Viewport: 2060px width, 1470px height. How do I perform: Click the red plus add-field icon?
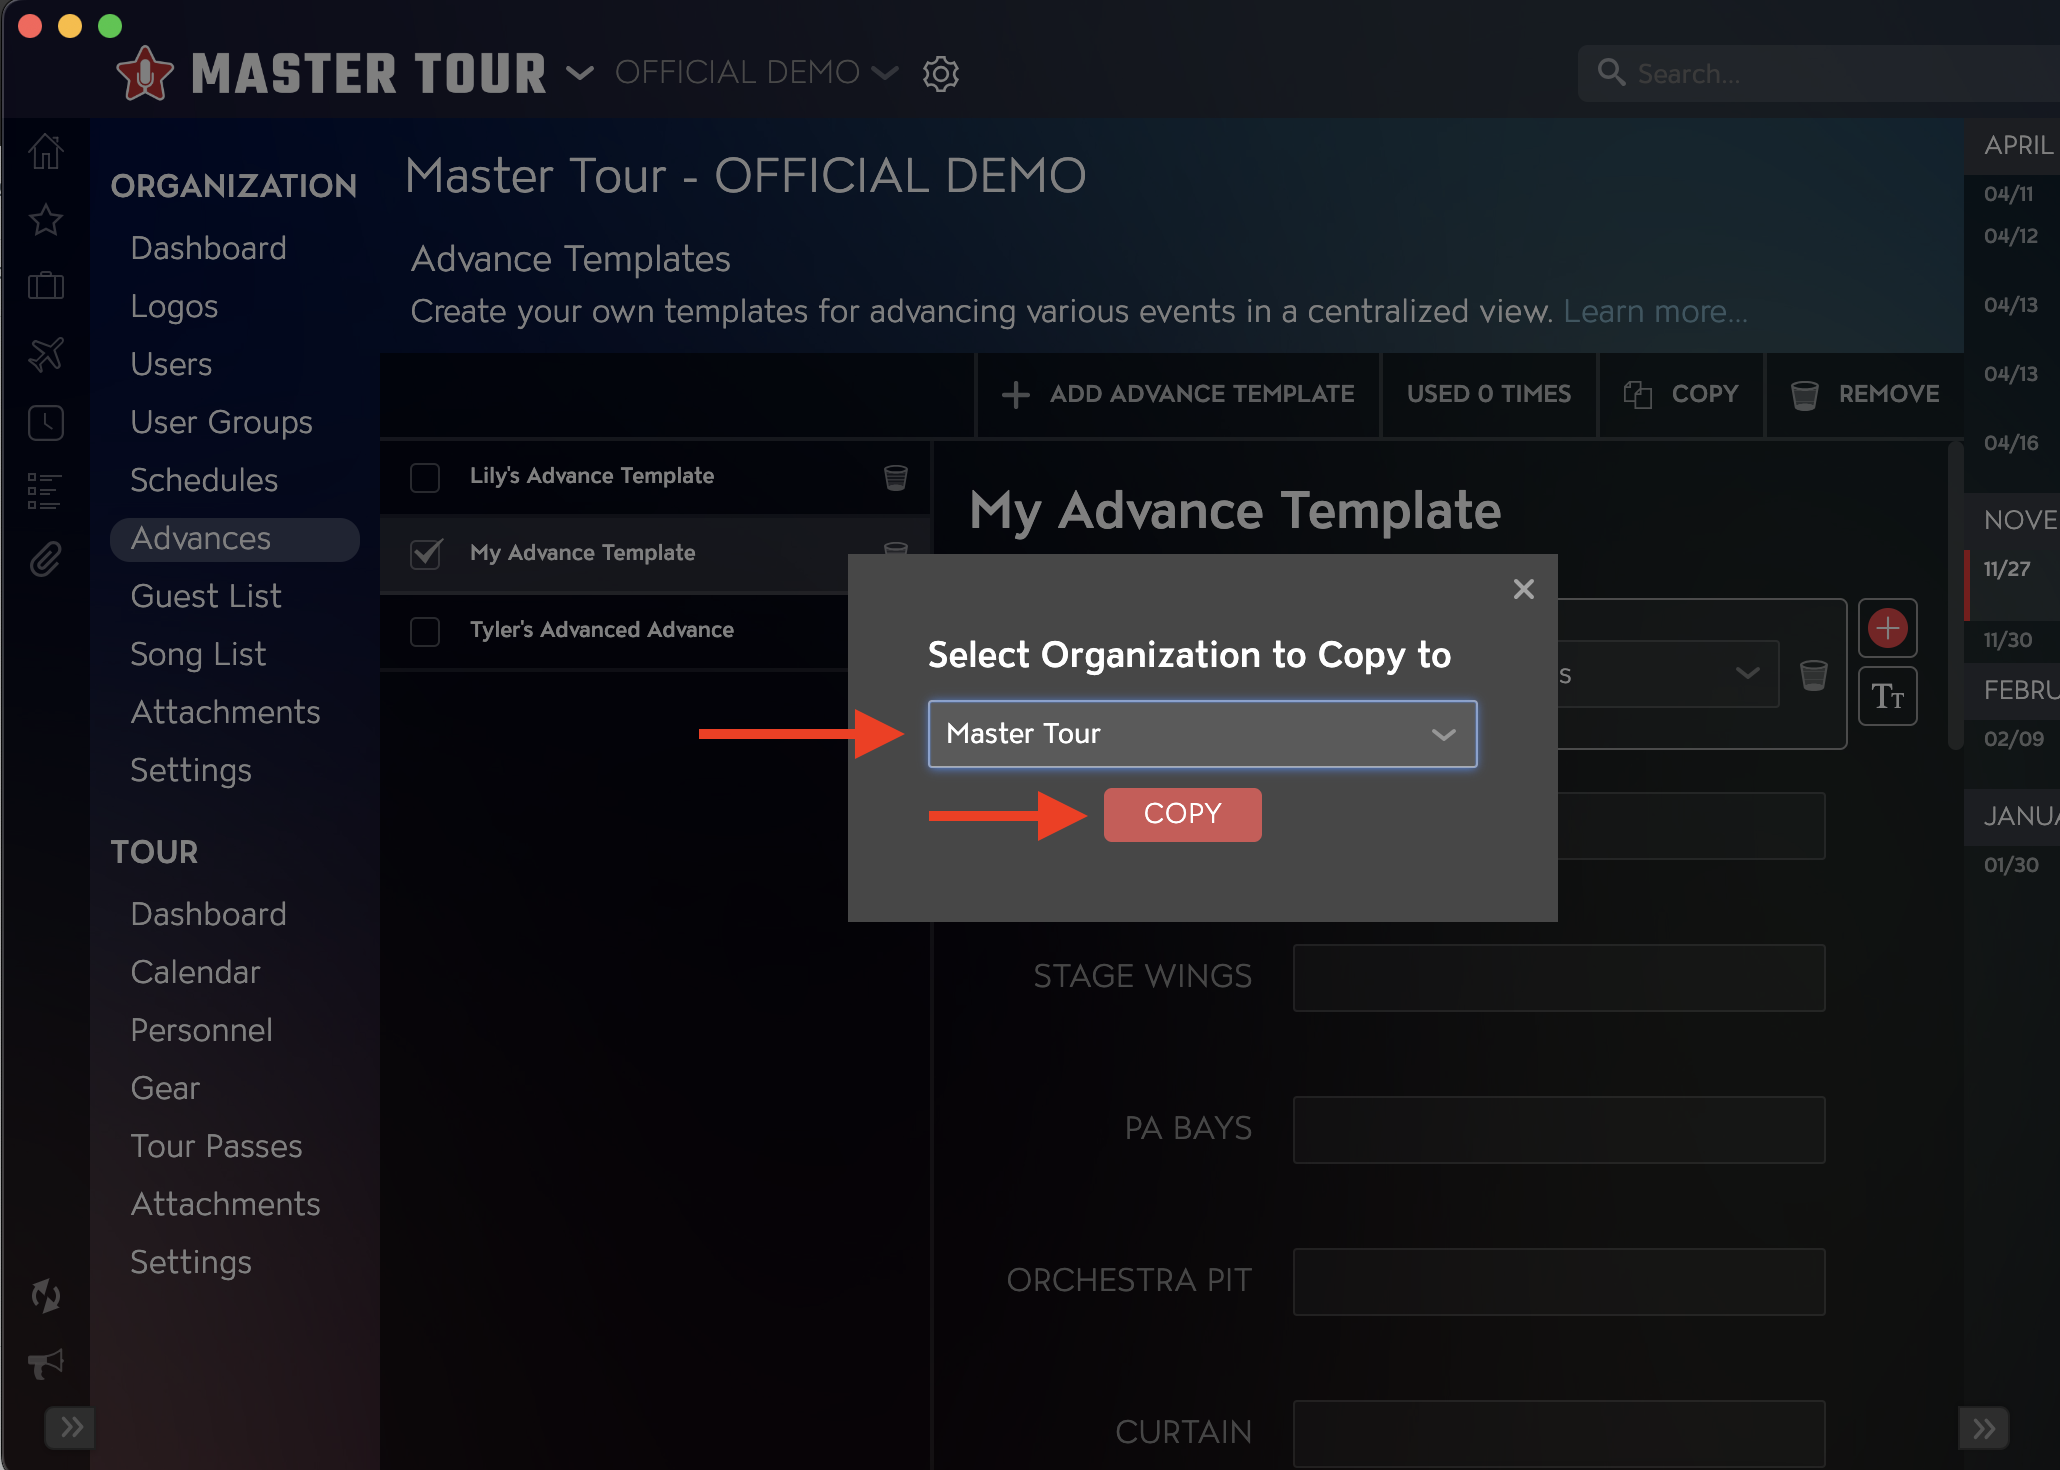[x=1888, y=628]
